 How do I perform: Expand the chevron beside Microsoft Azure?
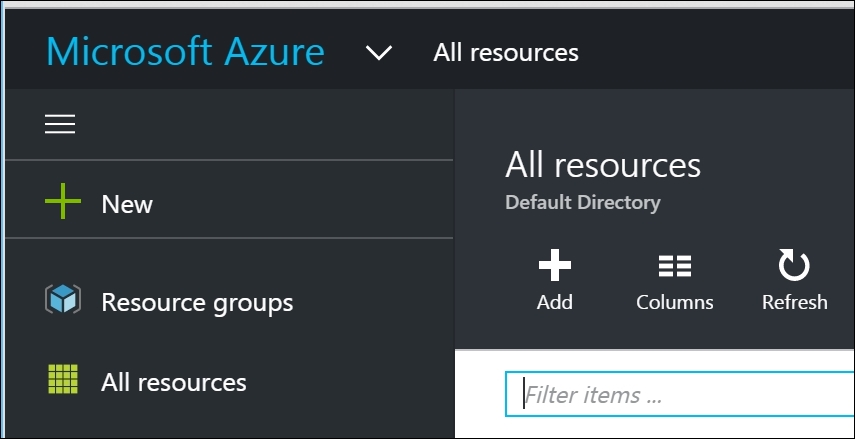pos(379,53)
